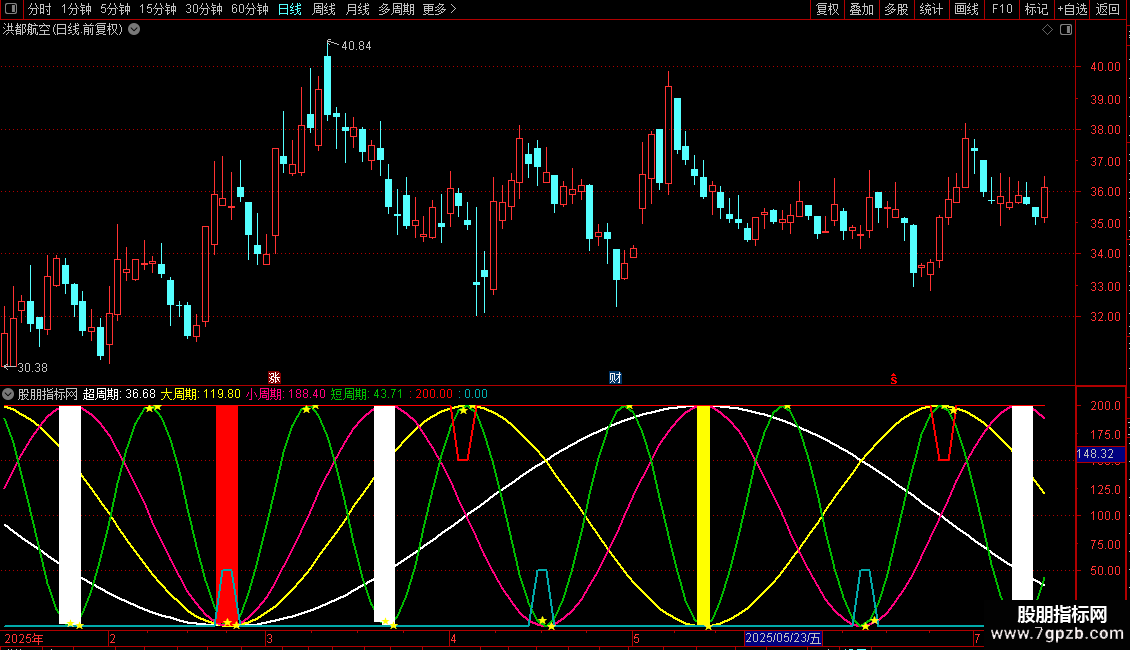The image size is (1130, 650).
Task: Switch to the 周线 weekly period tab
Action: 324,9
